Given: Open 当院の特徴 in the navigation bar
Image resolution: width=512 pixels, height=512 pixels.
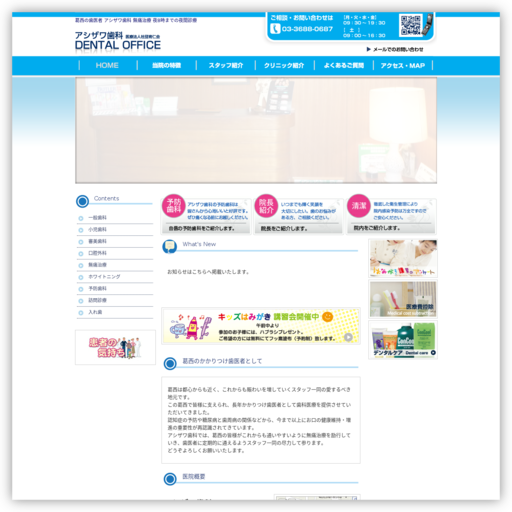Looking at the screenshot, I should pyautogui.click(x=167, y=65).
